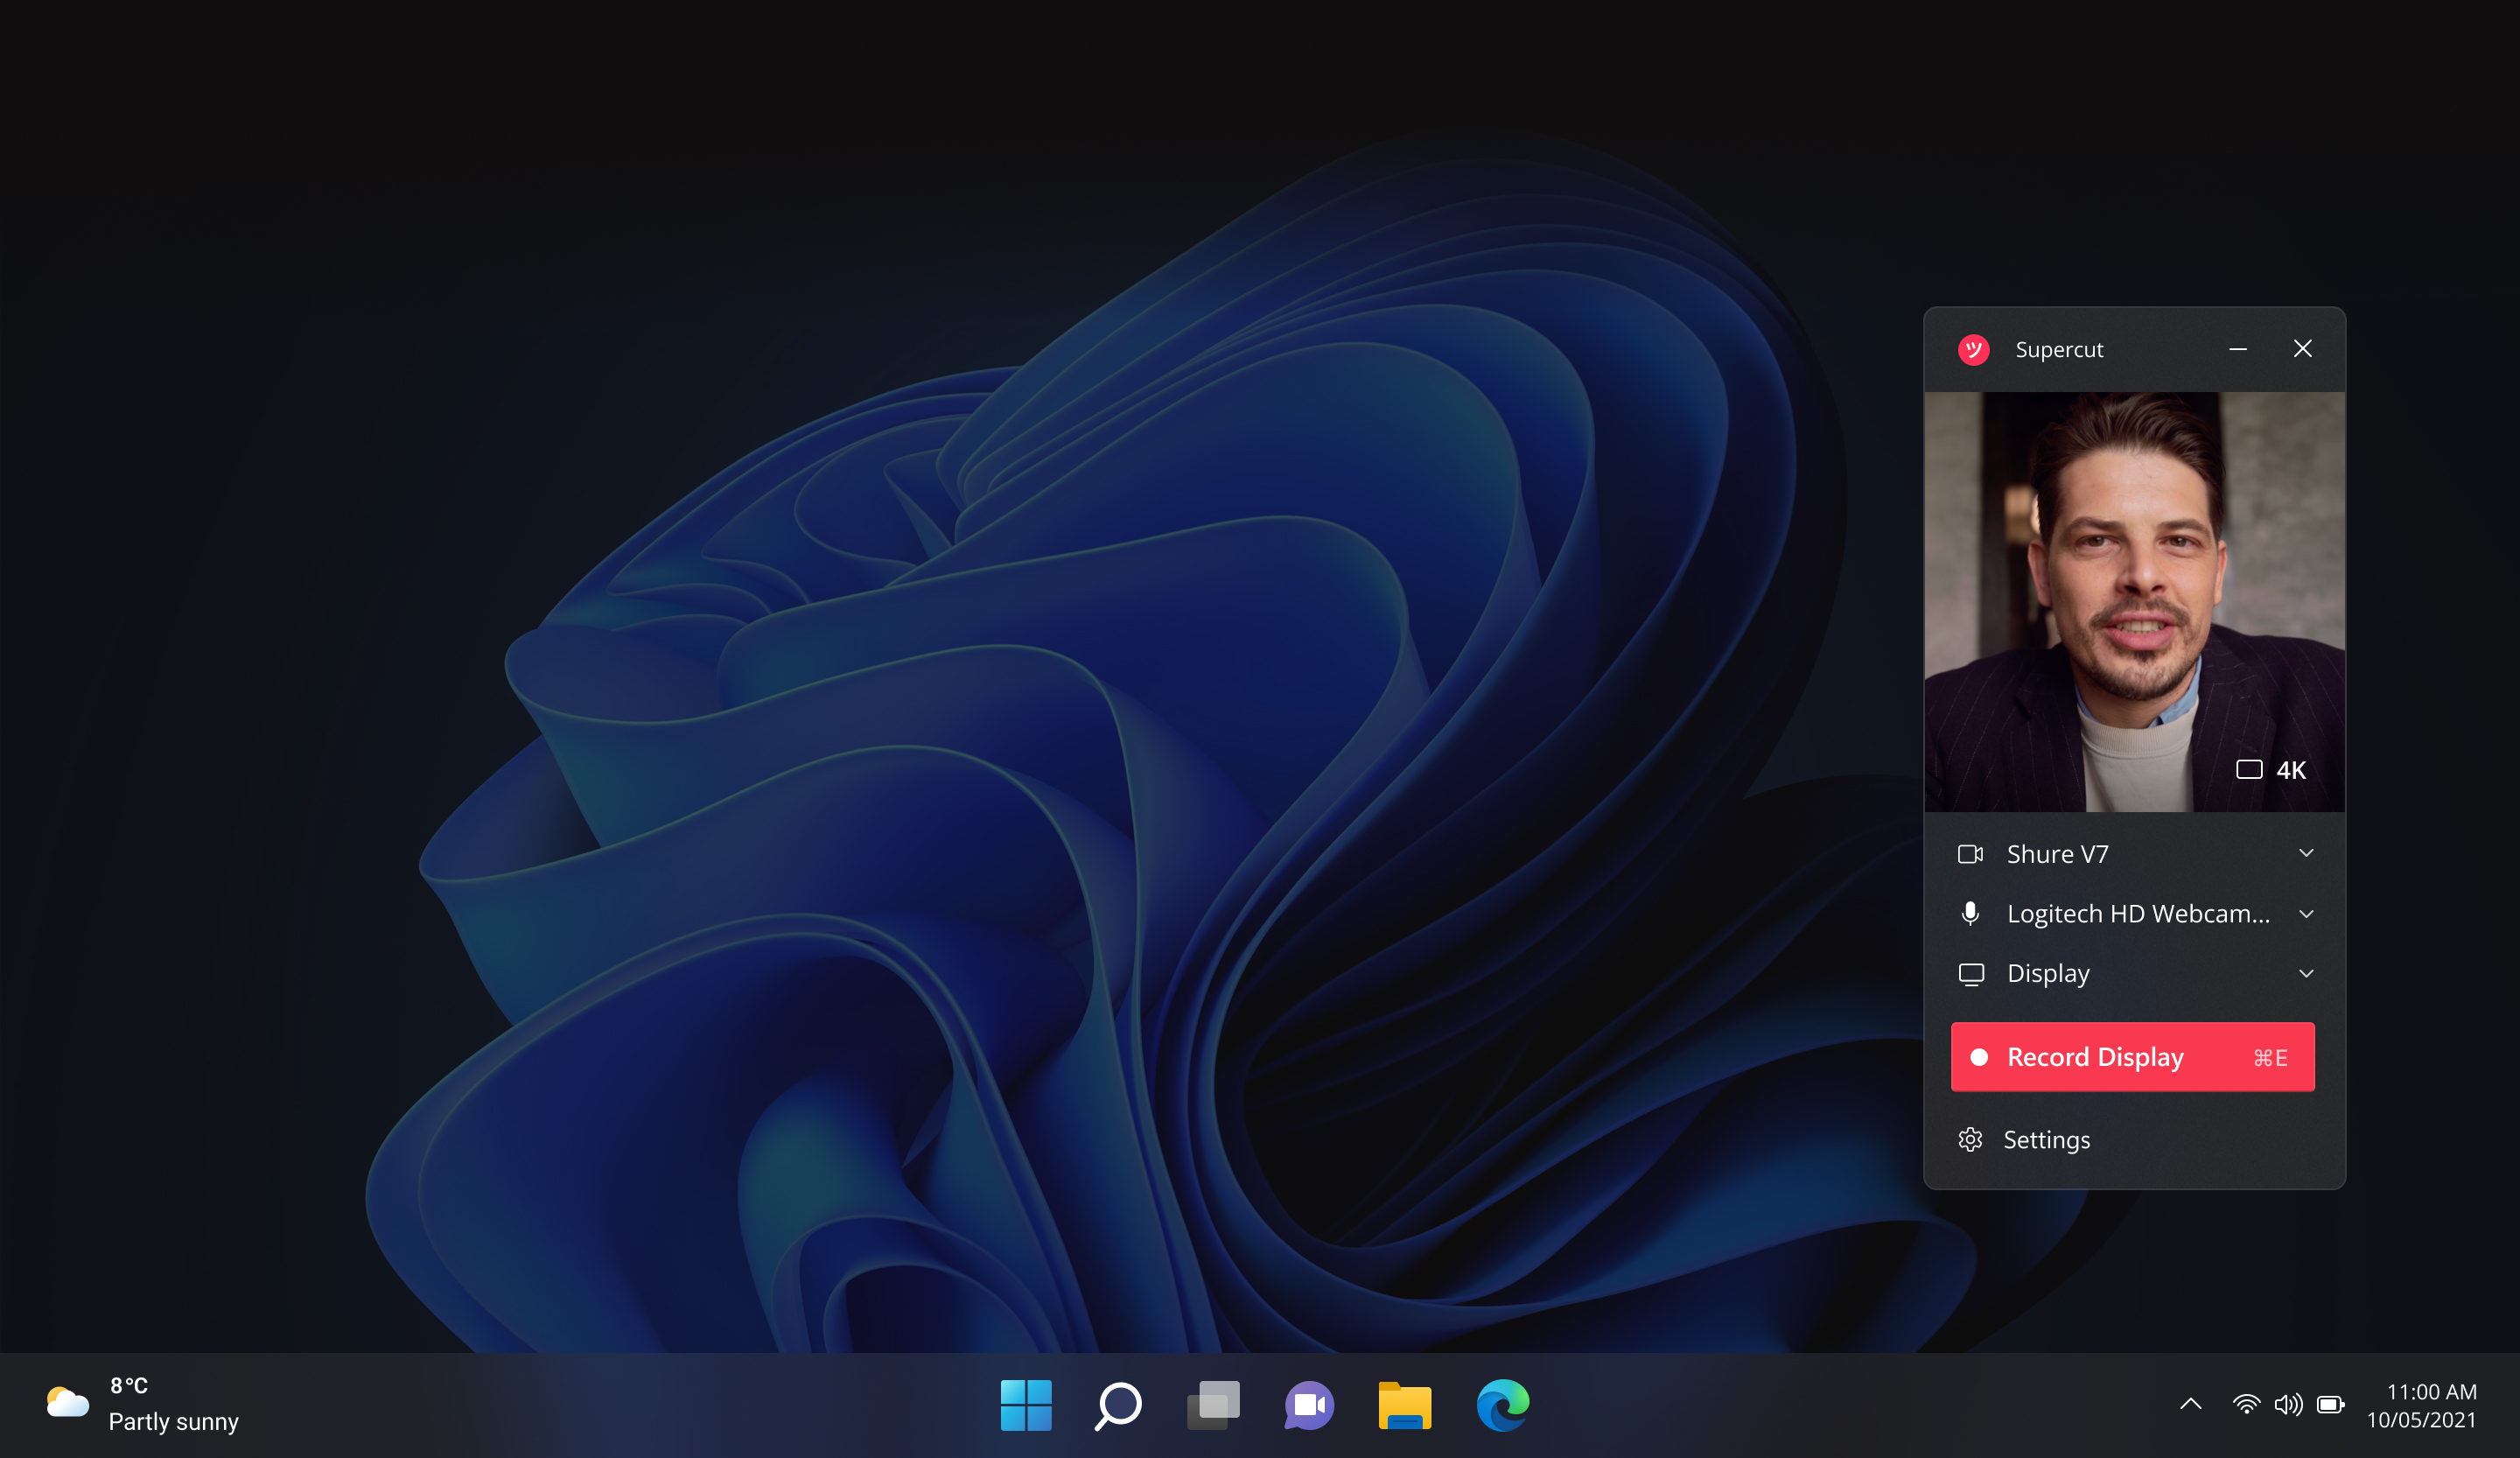Screen dimensions: 2520x1458
Task: Show hidden system tray icons
Action: pos(2190,1404)
